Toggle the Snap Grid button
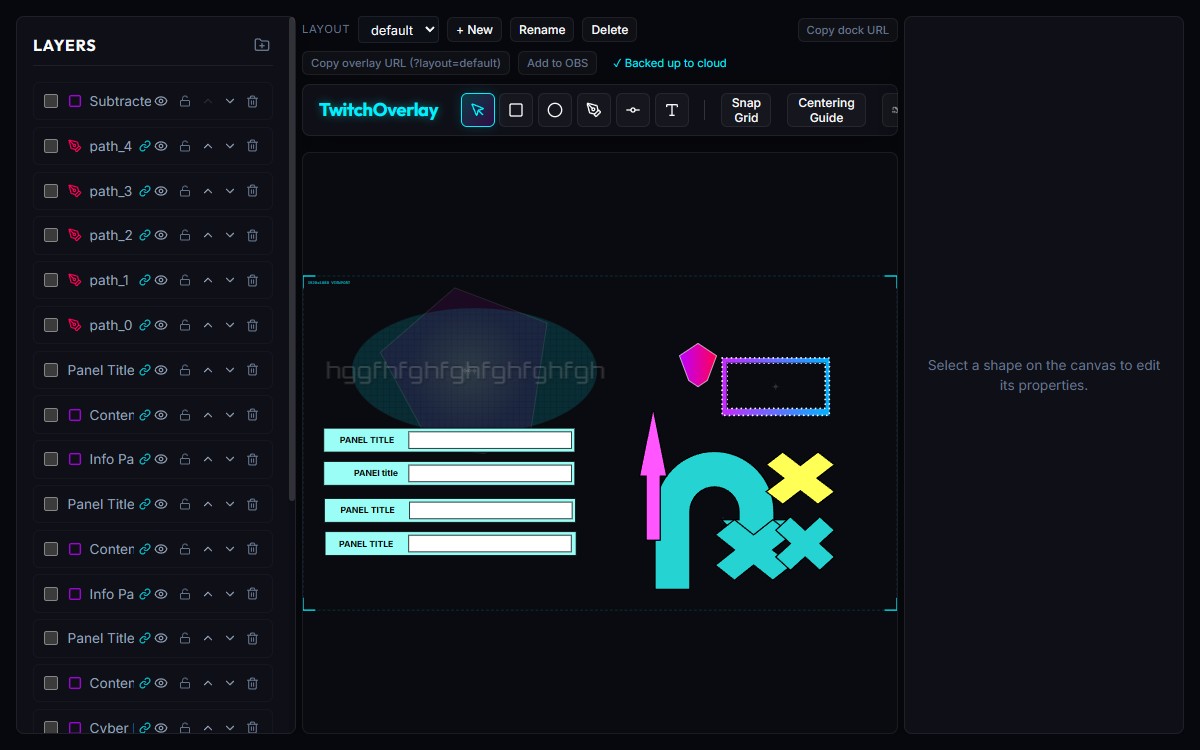The width and height of the screenshot is (1200, 750). pos(746,110)
